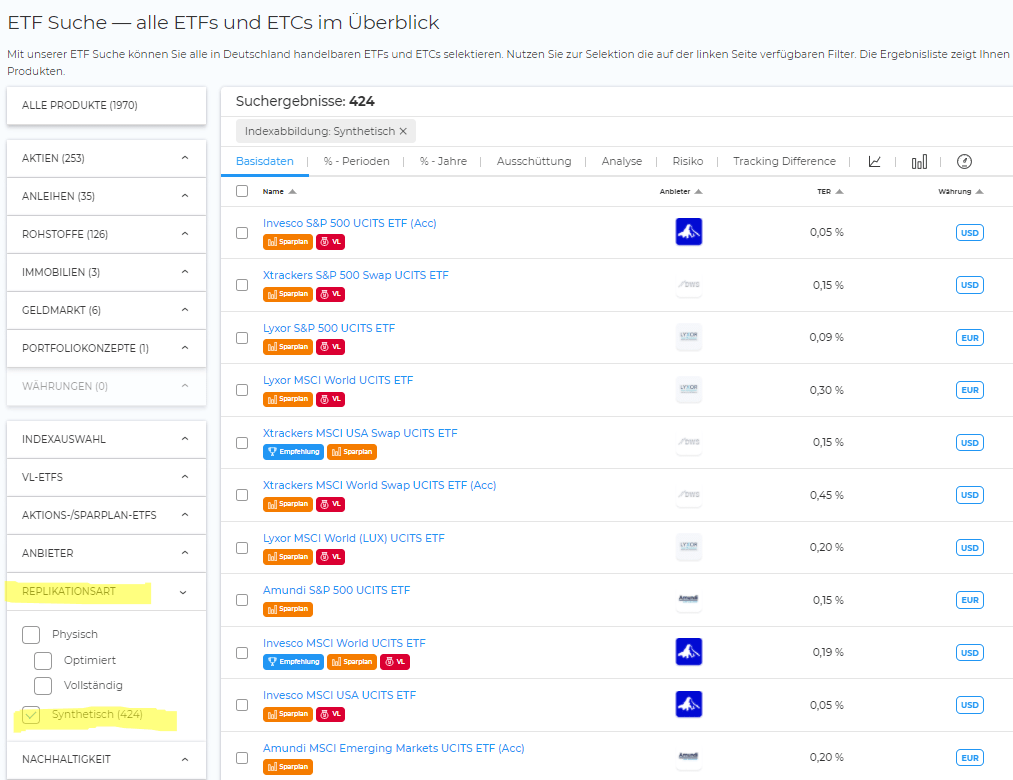The image size is (1013, 780).
Task: Expand the PORTFOLIOKONZEPTE (1) filter
Action: click(107, 348)
